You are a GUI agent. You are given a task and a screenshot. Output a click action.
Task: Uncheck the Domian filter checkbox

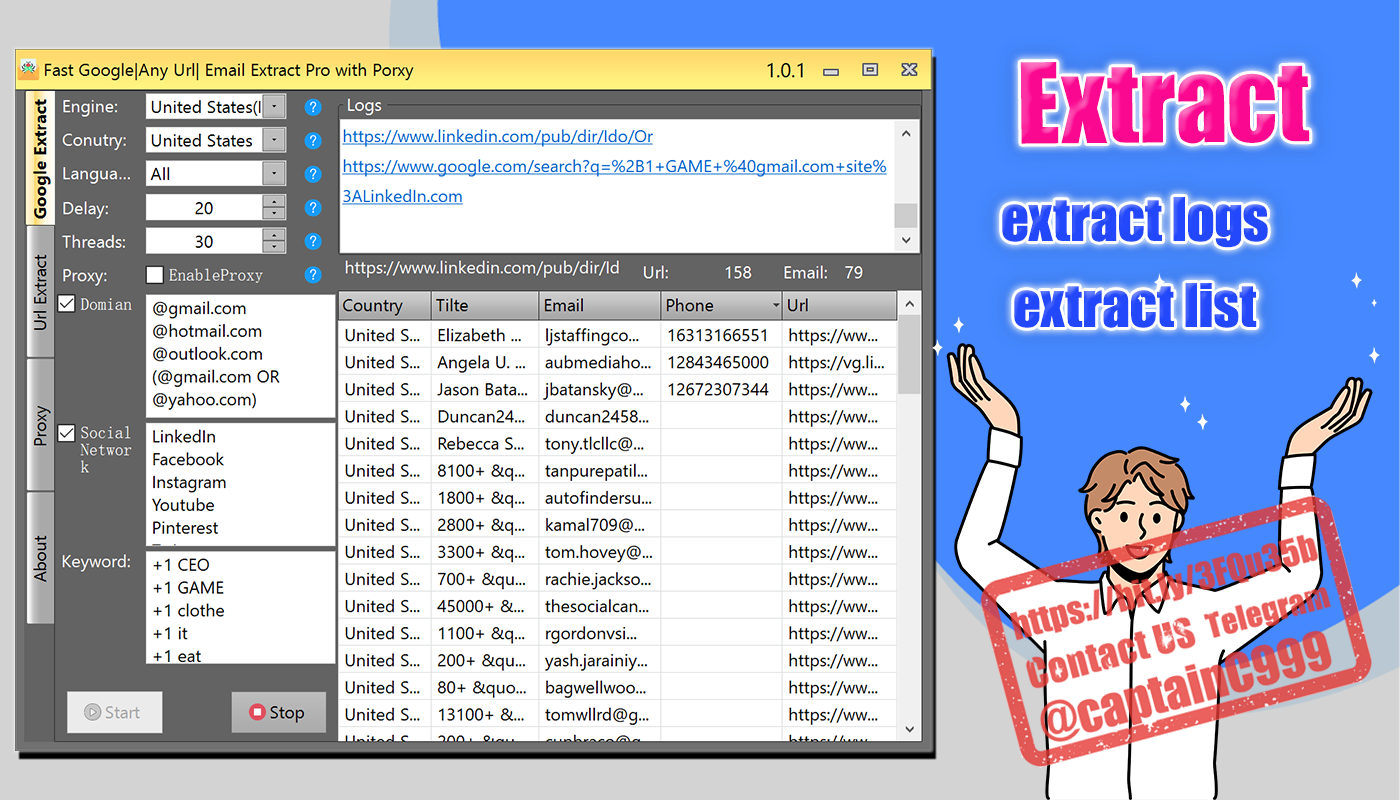(x=66, y=304)
